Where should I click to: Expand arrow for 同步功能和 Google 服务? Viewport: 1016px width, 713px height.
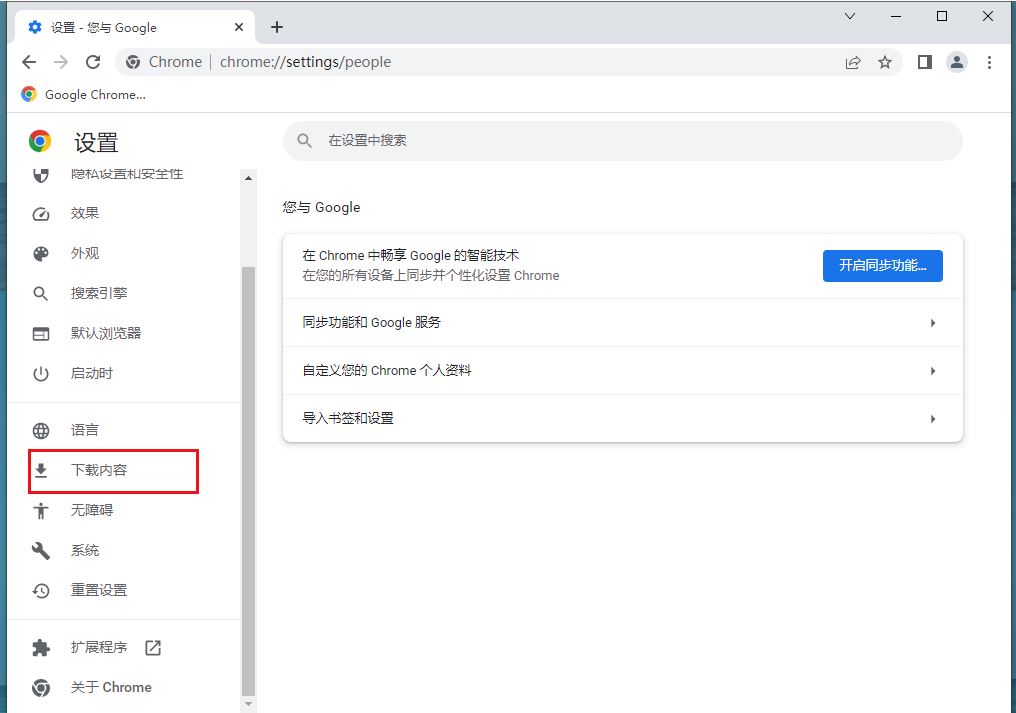pos(932,323)
